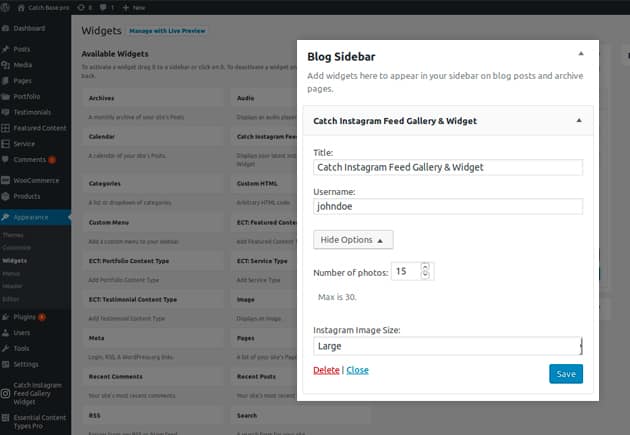Click the Delete link in widget
Screen dimensions: 630x435
[x=326, y=370]
